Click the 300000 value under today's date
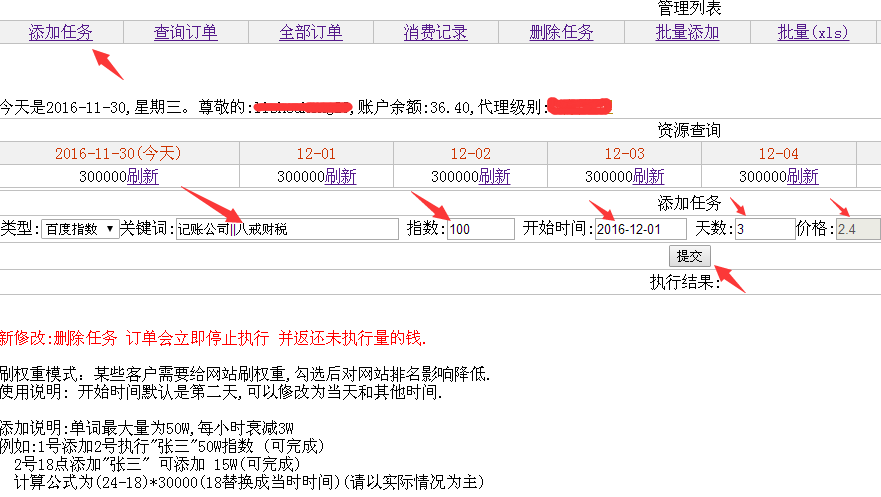 coord(103,177)
